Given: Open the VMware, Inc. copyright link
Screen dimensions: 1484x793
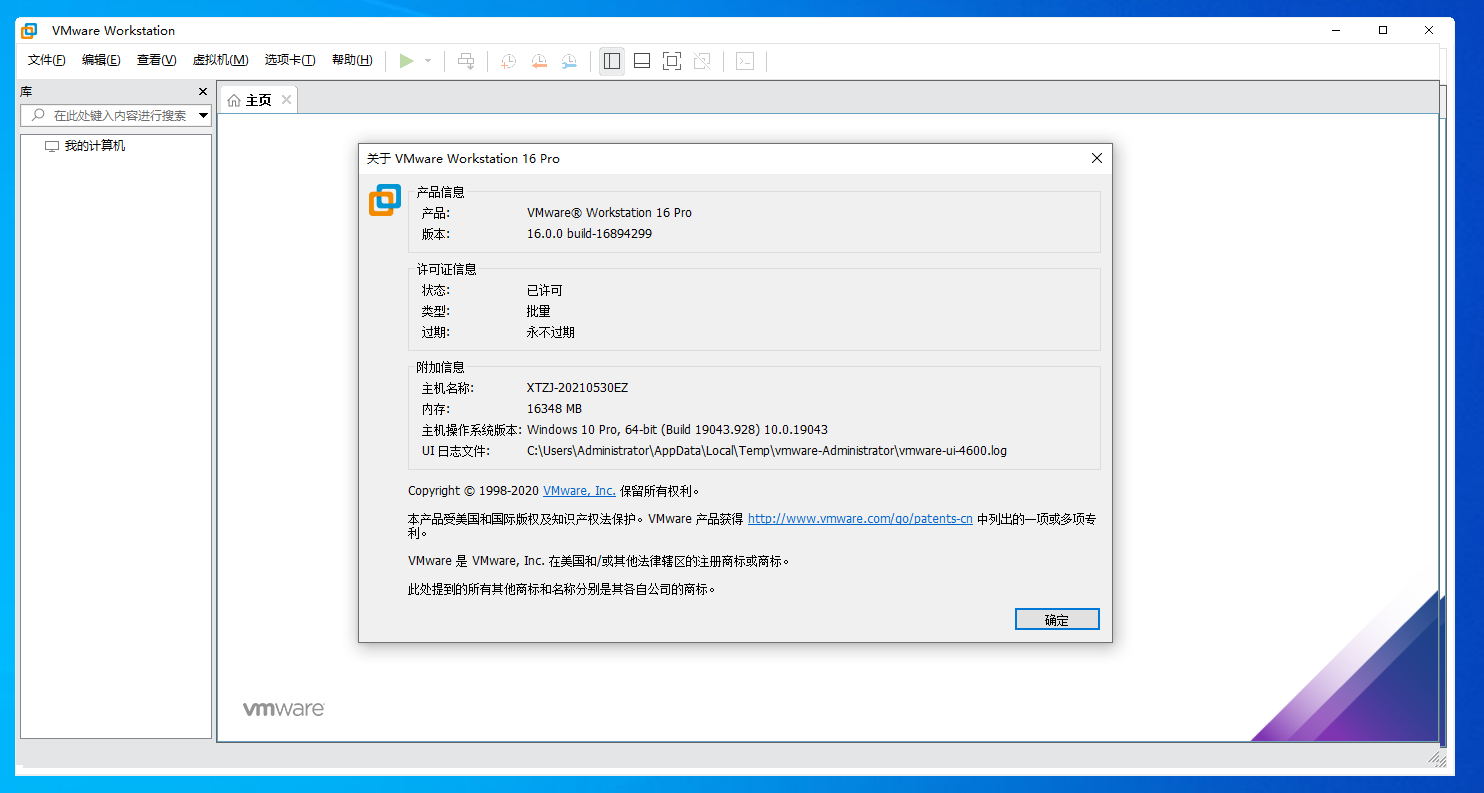Looking at the screenshot, I should [579, 491].
